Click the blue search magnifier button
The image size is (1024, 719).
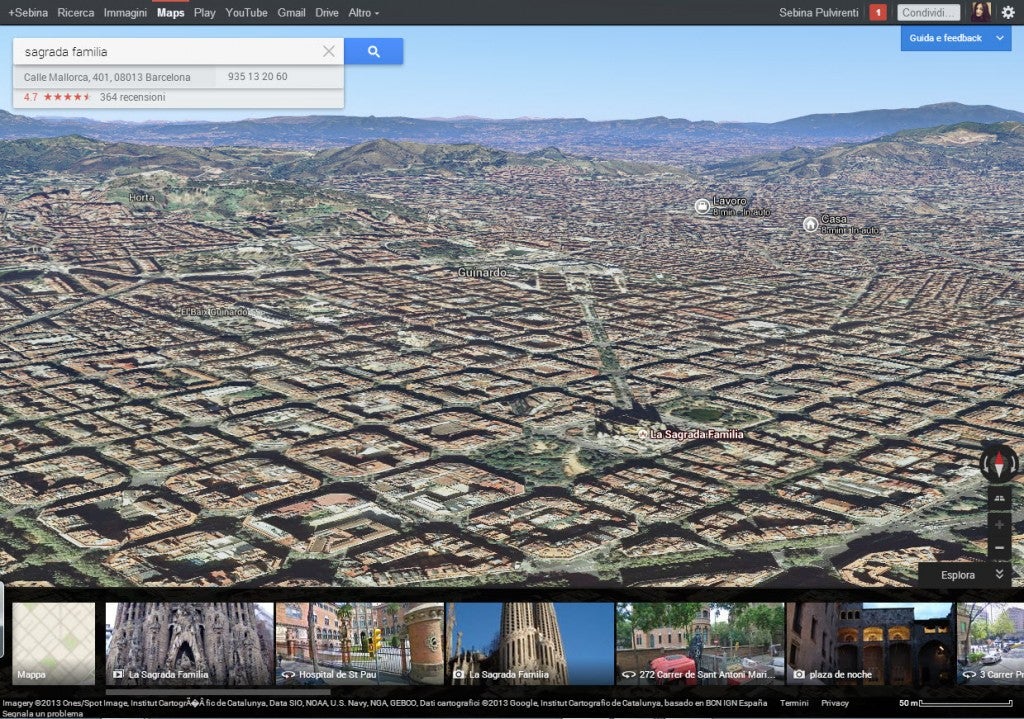pyautogui.click(x=373, y=51)
